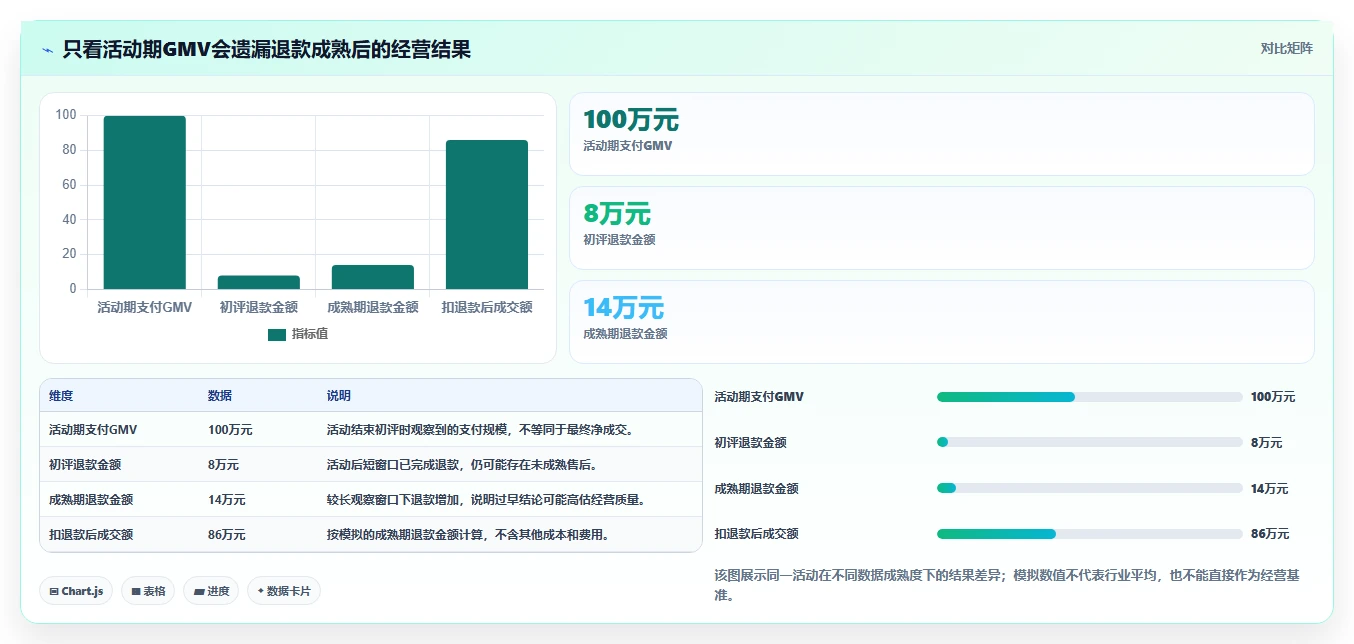Click the 表格 tag chip

pos(148,591)
